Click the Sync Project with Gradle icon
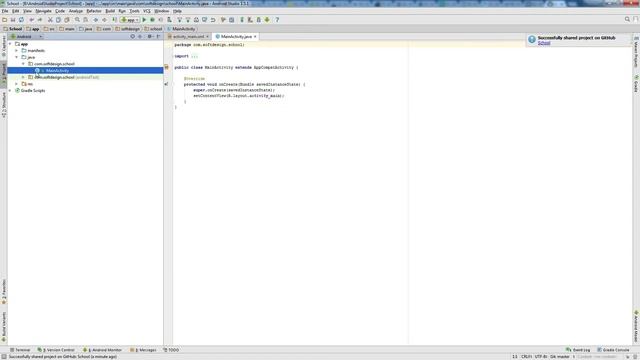Screen dimensions: 640x360 tap(242, 20)
